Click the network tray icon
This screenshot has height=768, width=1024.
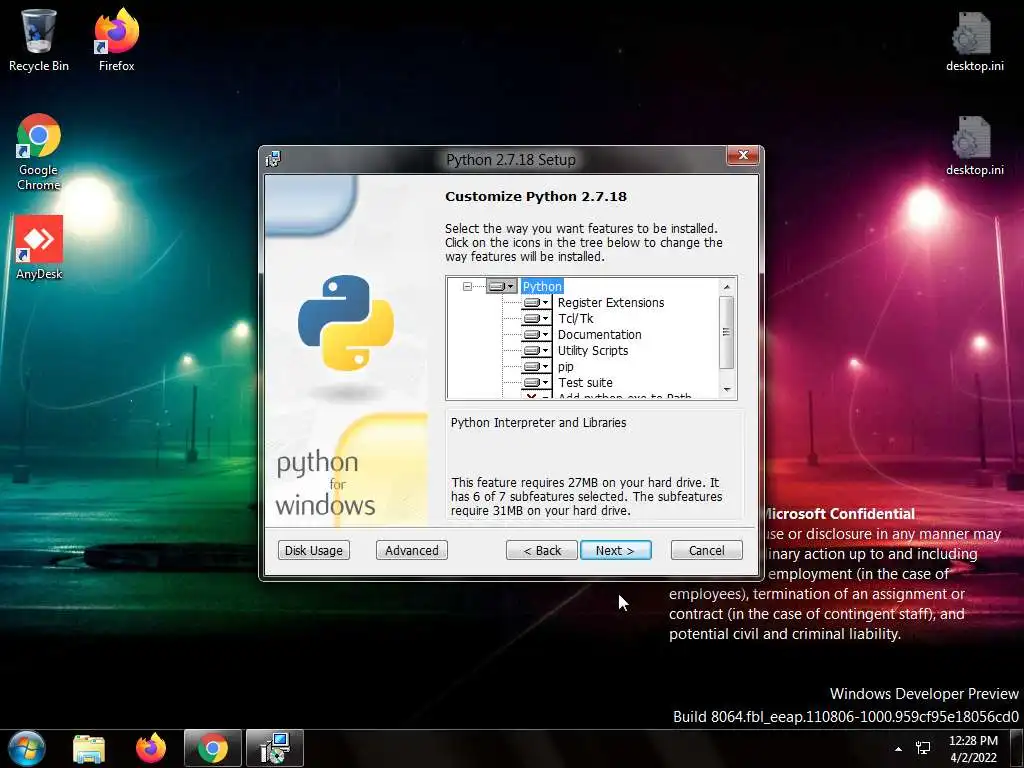(923, 748)
